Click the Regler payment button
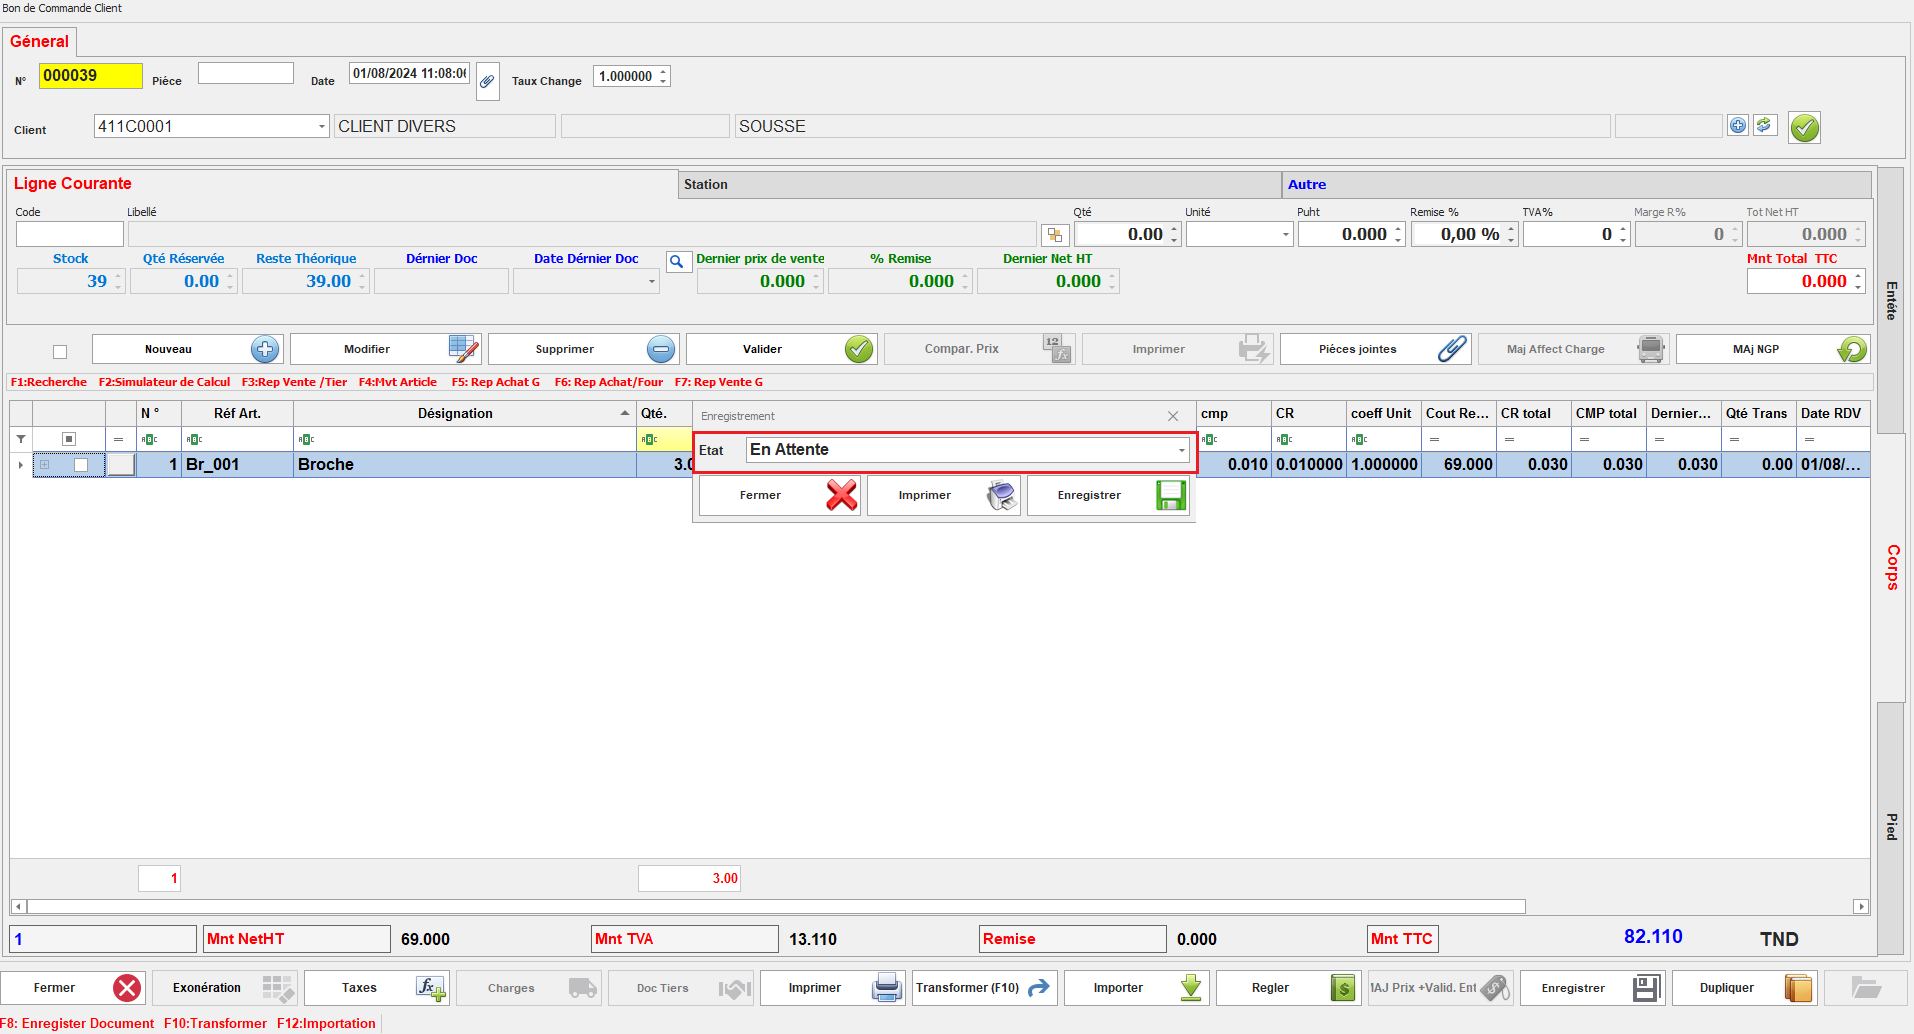Screen dimensions: 1914x1034 1289,988
